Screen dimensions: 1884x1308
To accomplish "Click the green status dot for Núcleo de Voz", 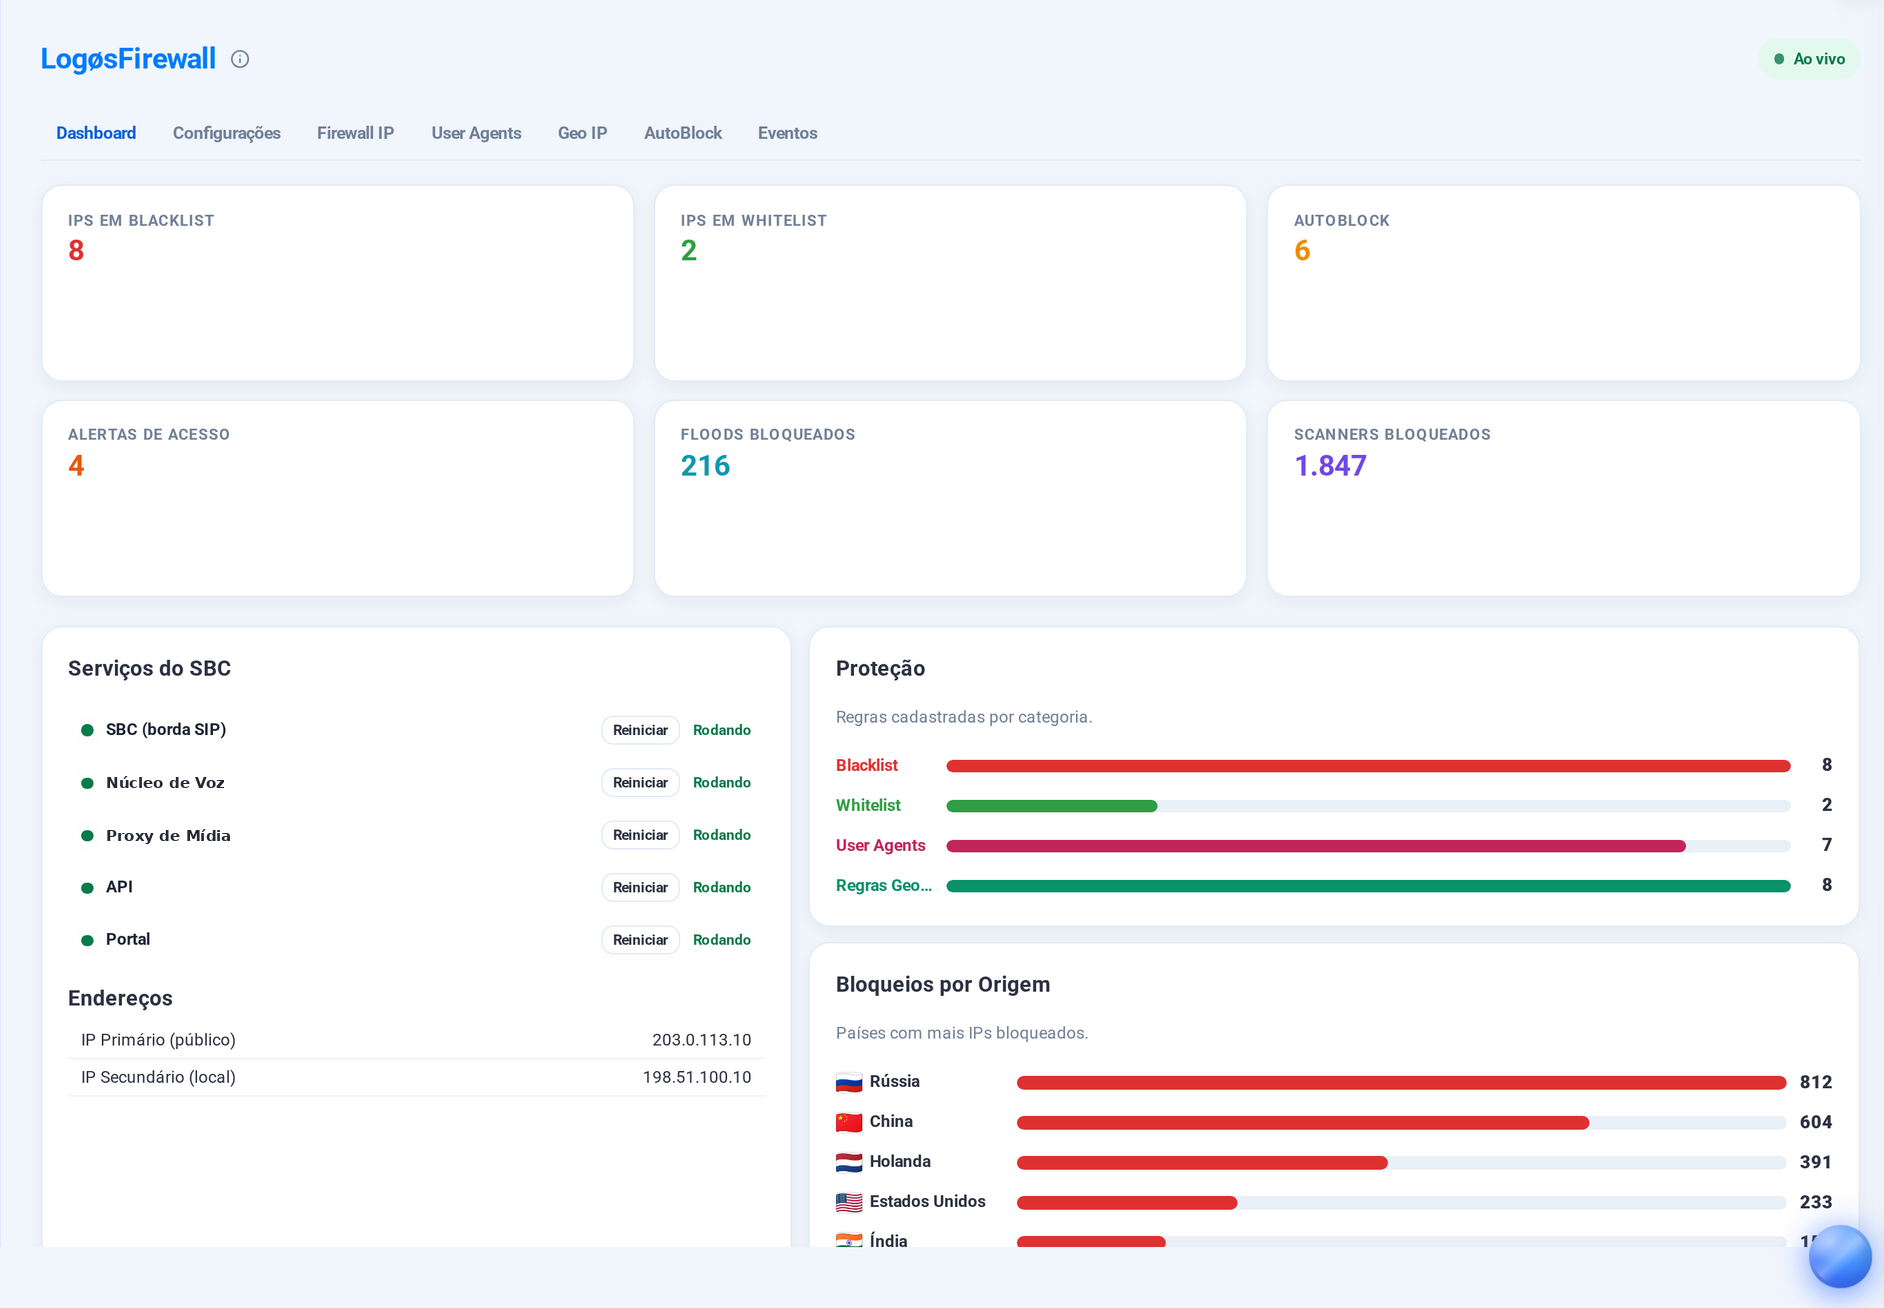I will [x=87, y=783].
